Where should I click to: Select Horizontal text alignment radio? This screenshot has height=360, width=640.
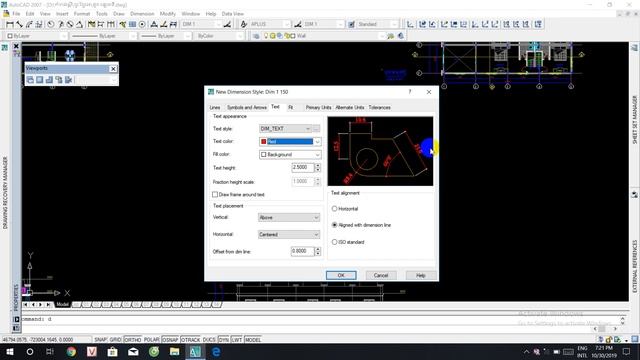click(335, 209)
